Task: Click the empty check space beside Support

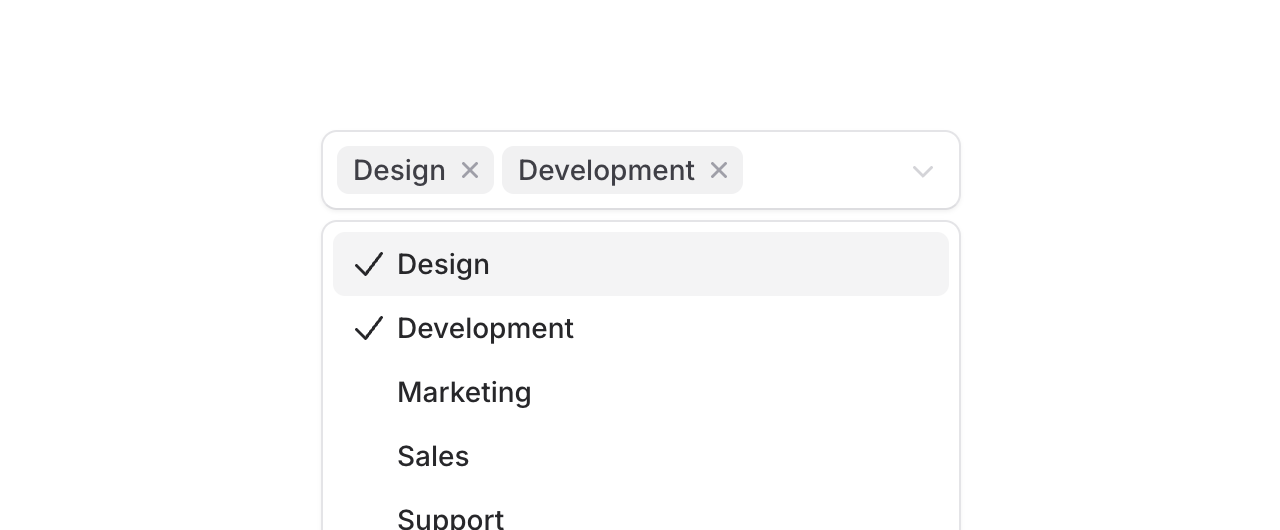Action: click(x=369, y=518)
